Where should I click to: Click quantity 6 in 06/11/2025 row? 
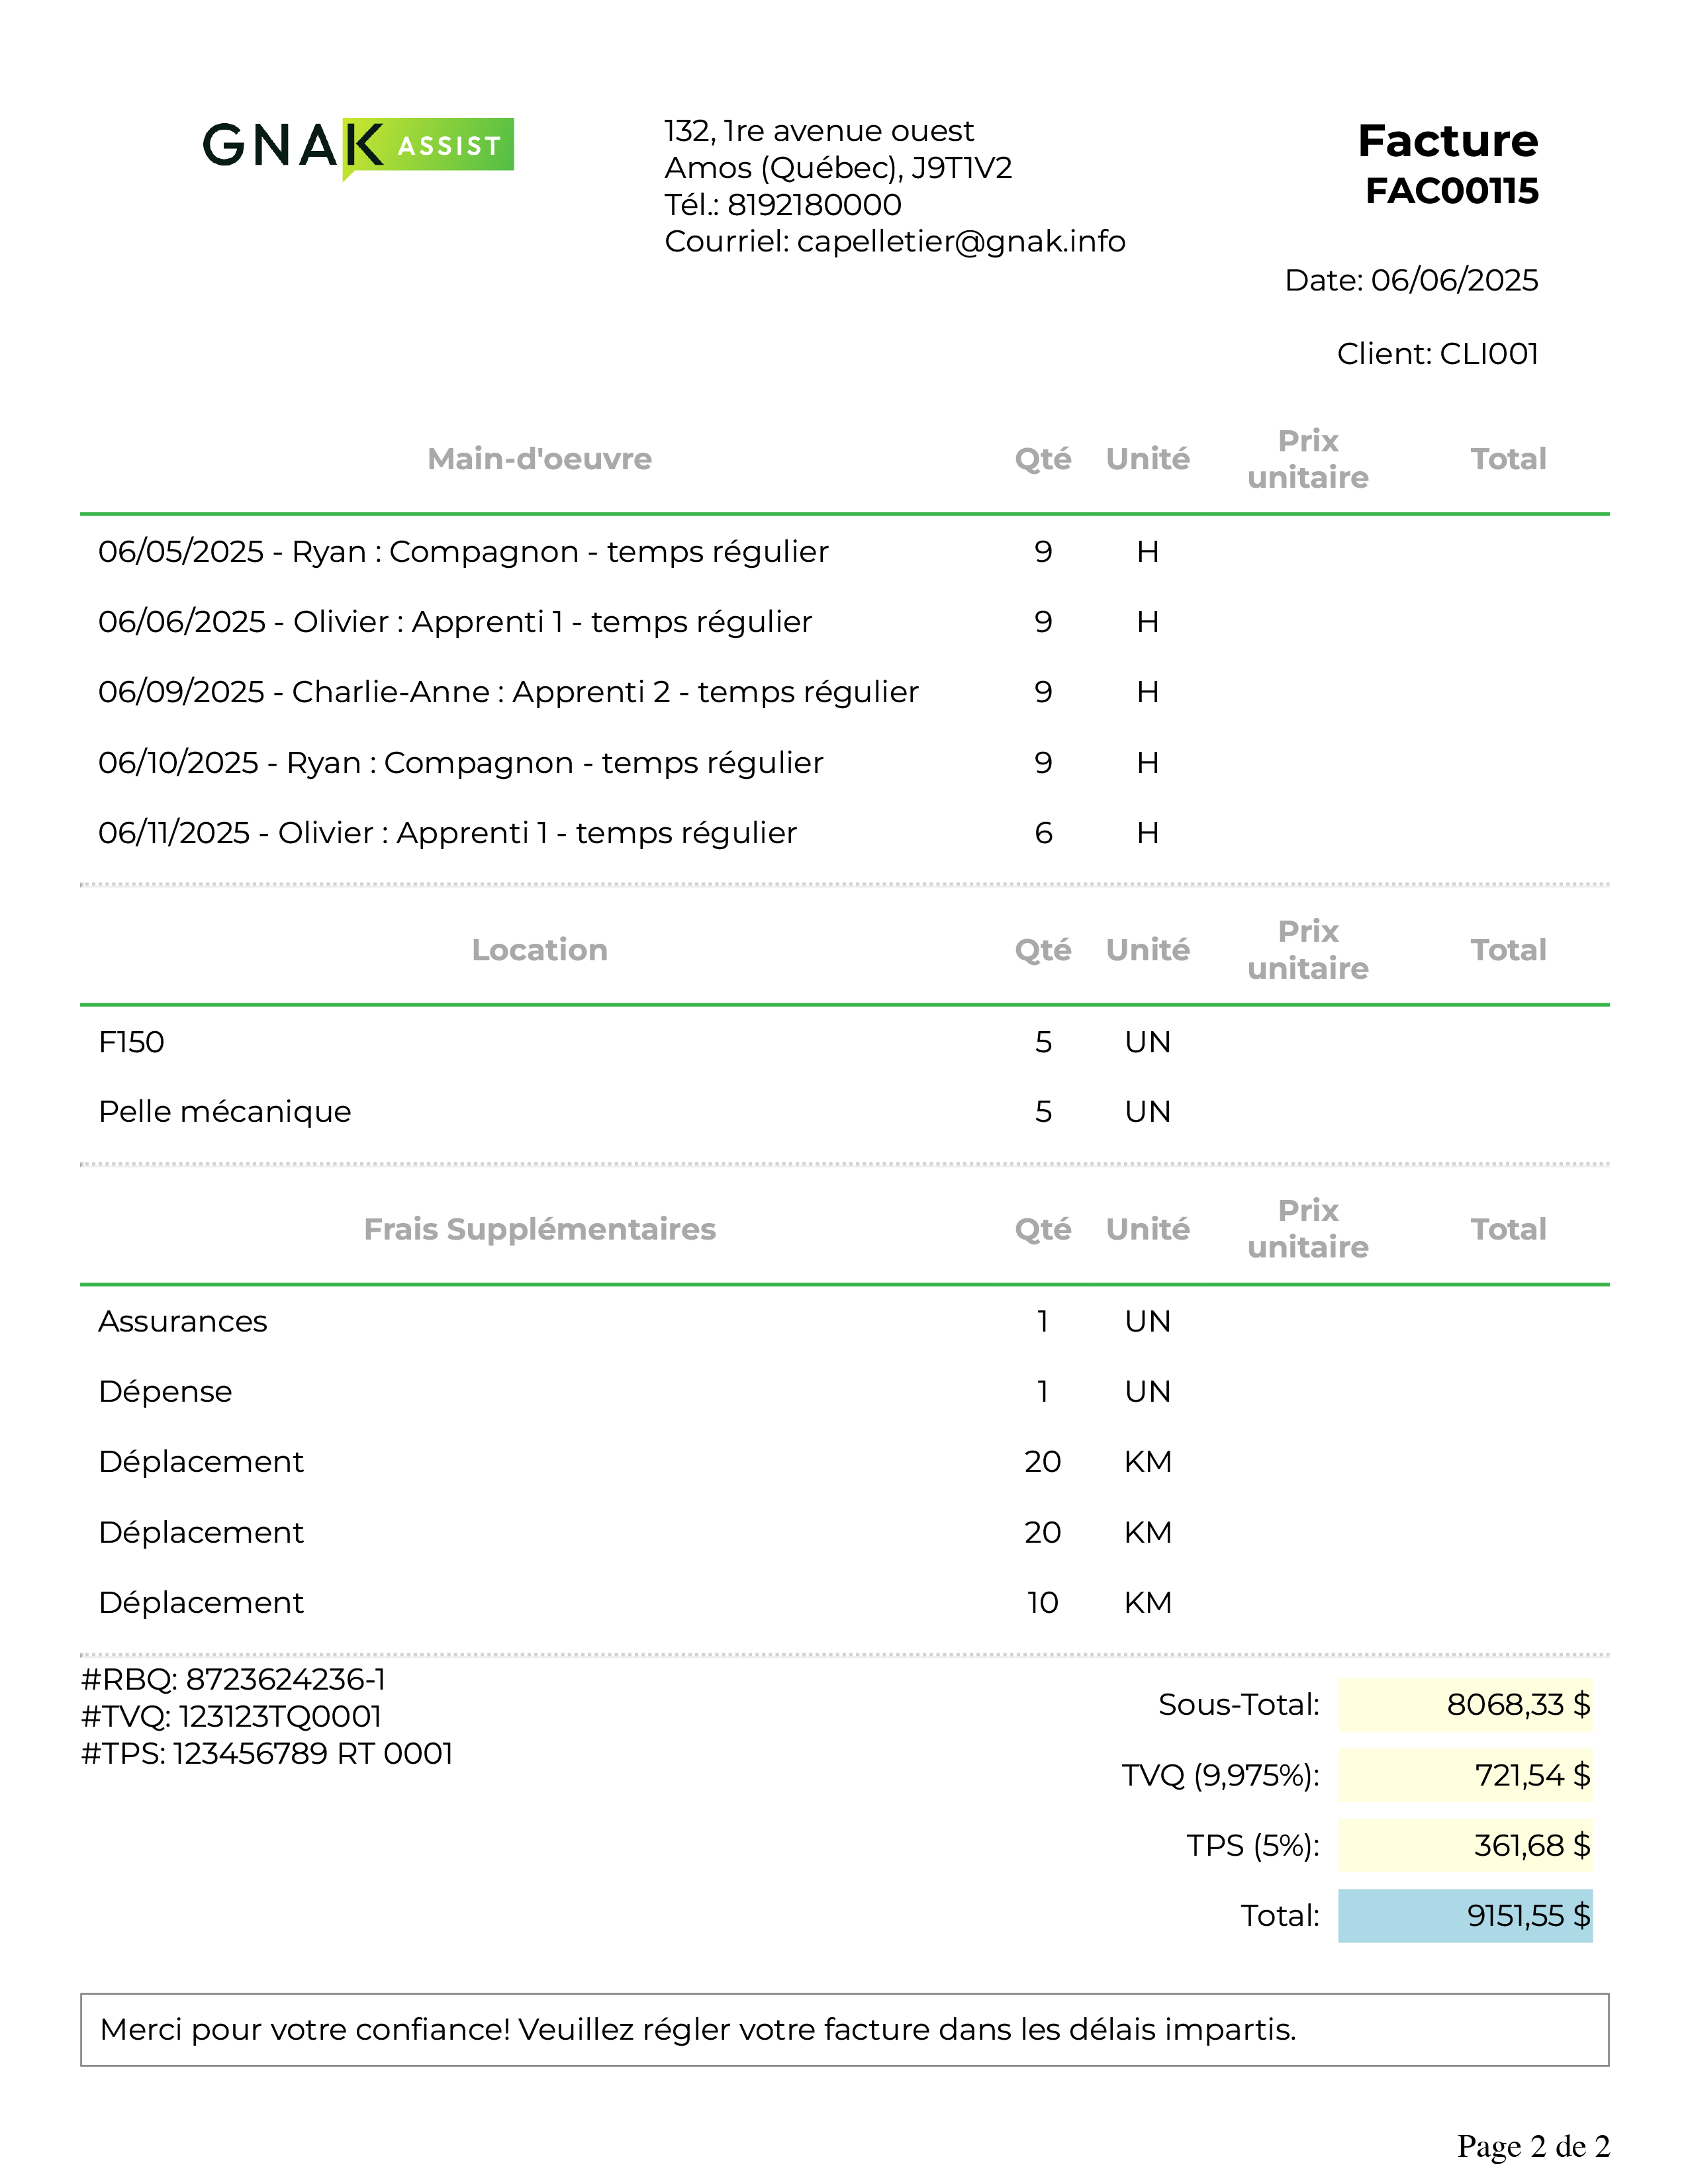point(1043,833)
